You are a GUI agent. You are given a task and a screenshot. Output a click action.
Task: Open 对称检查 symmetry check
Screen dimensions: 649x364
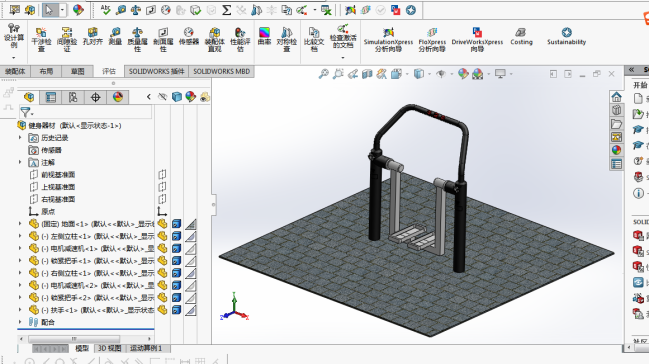286,39
